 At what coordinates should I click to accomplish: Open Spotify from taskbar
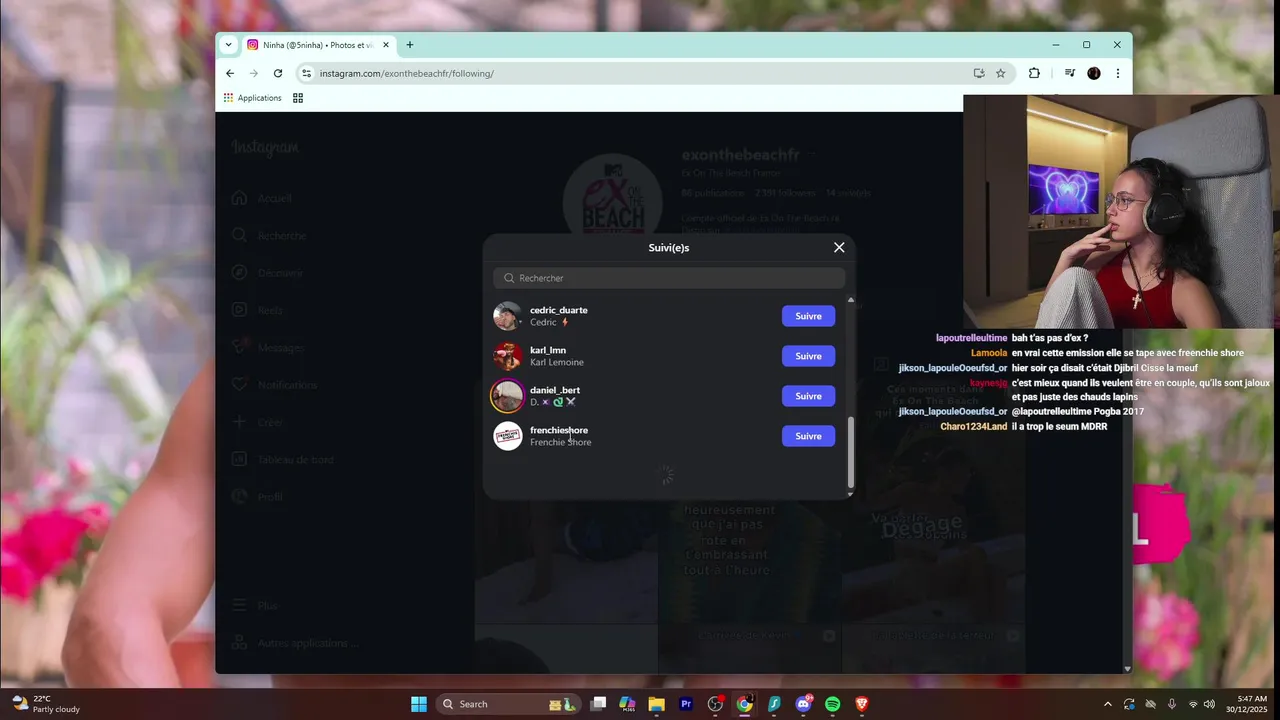click(x=833, y=704)
